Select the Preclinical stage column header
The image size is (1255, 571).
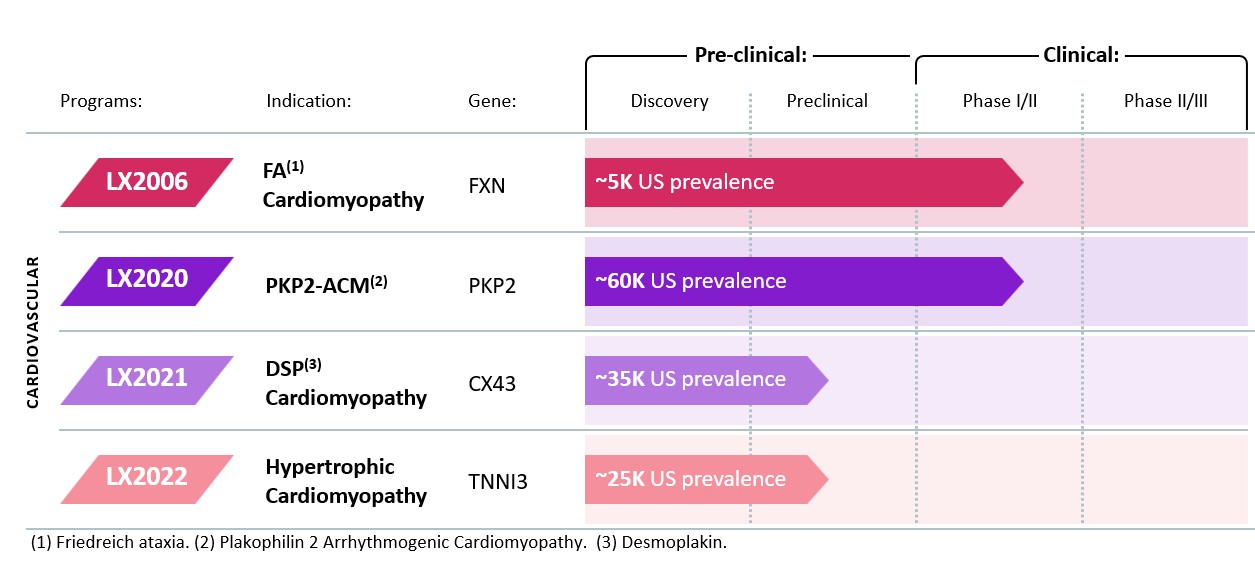827,101
